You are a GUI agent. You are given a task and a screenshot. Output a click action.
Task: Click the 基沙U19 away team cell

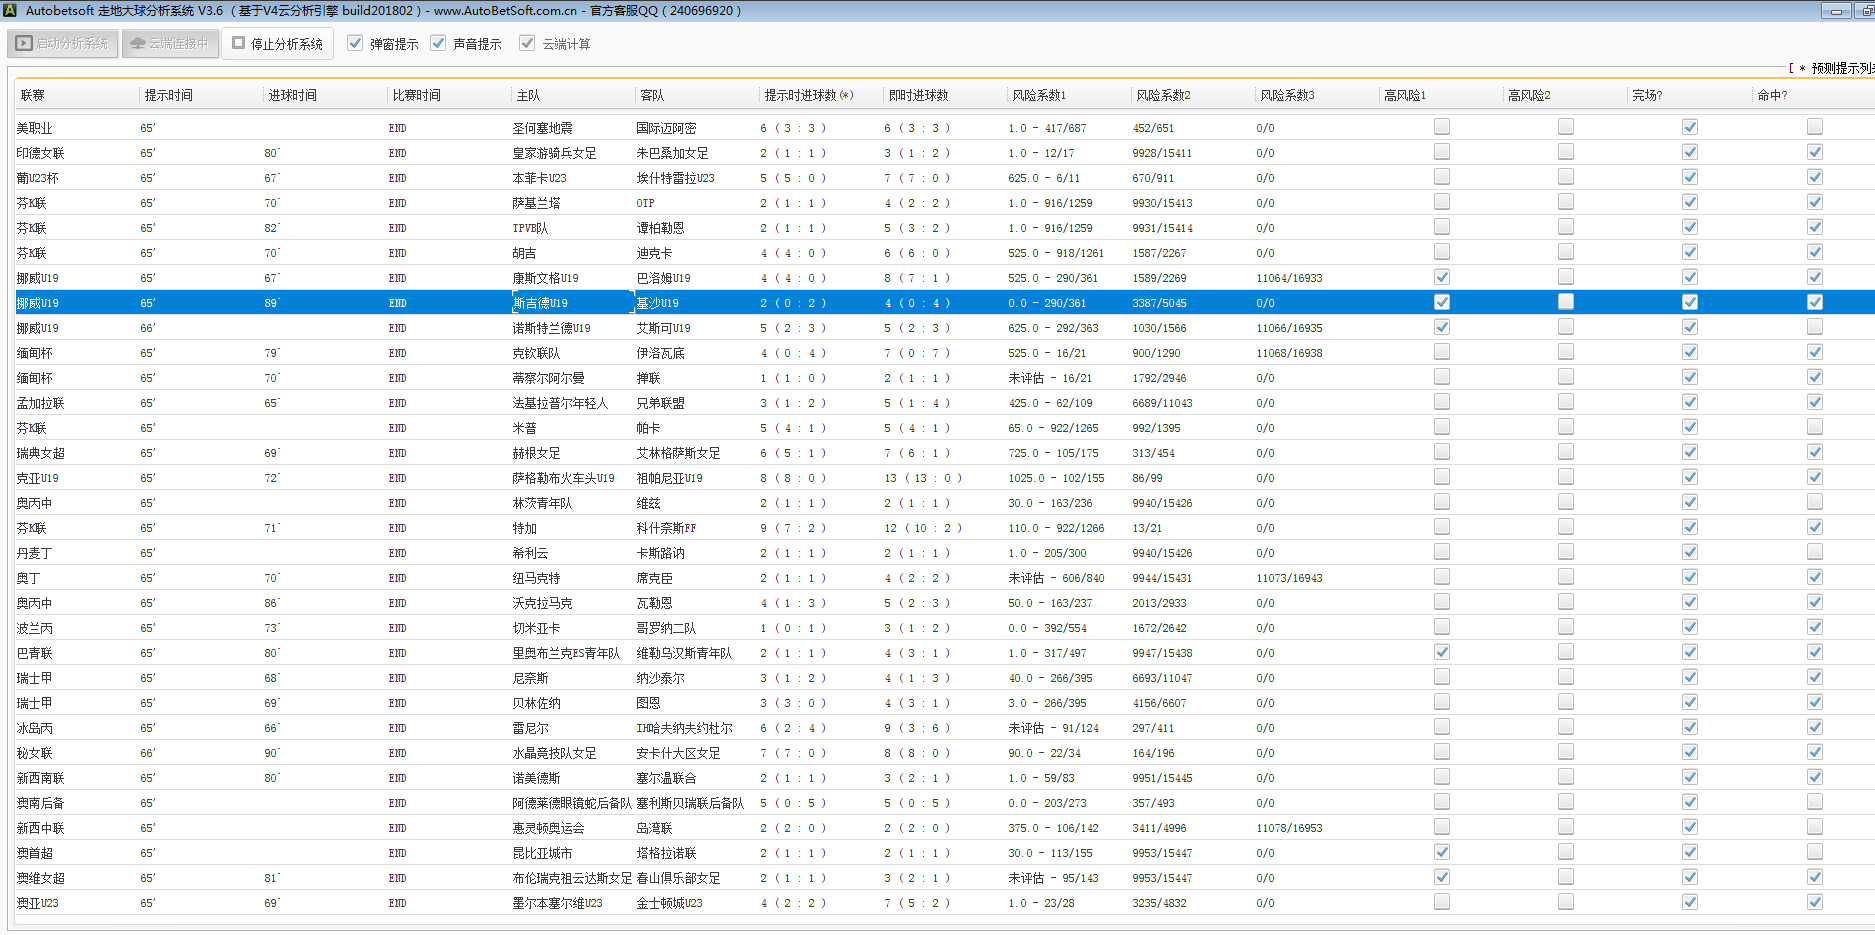click(658, 303)
